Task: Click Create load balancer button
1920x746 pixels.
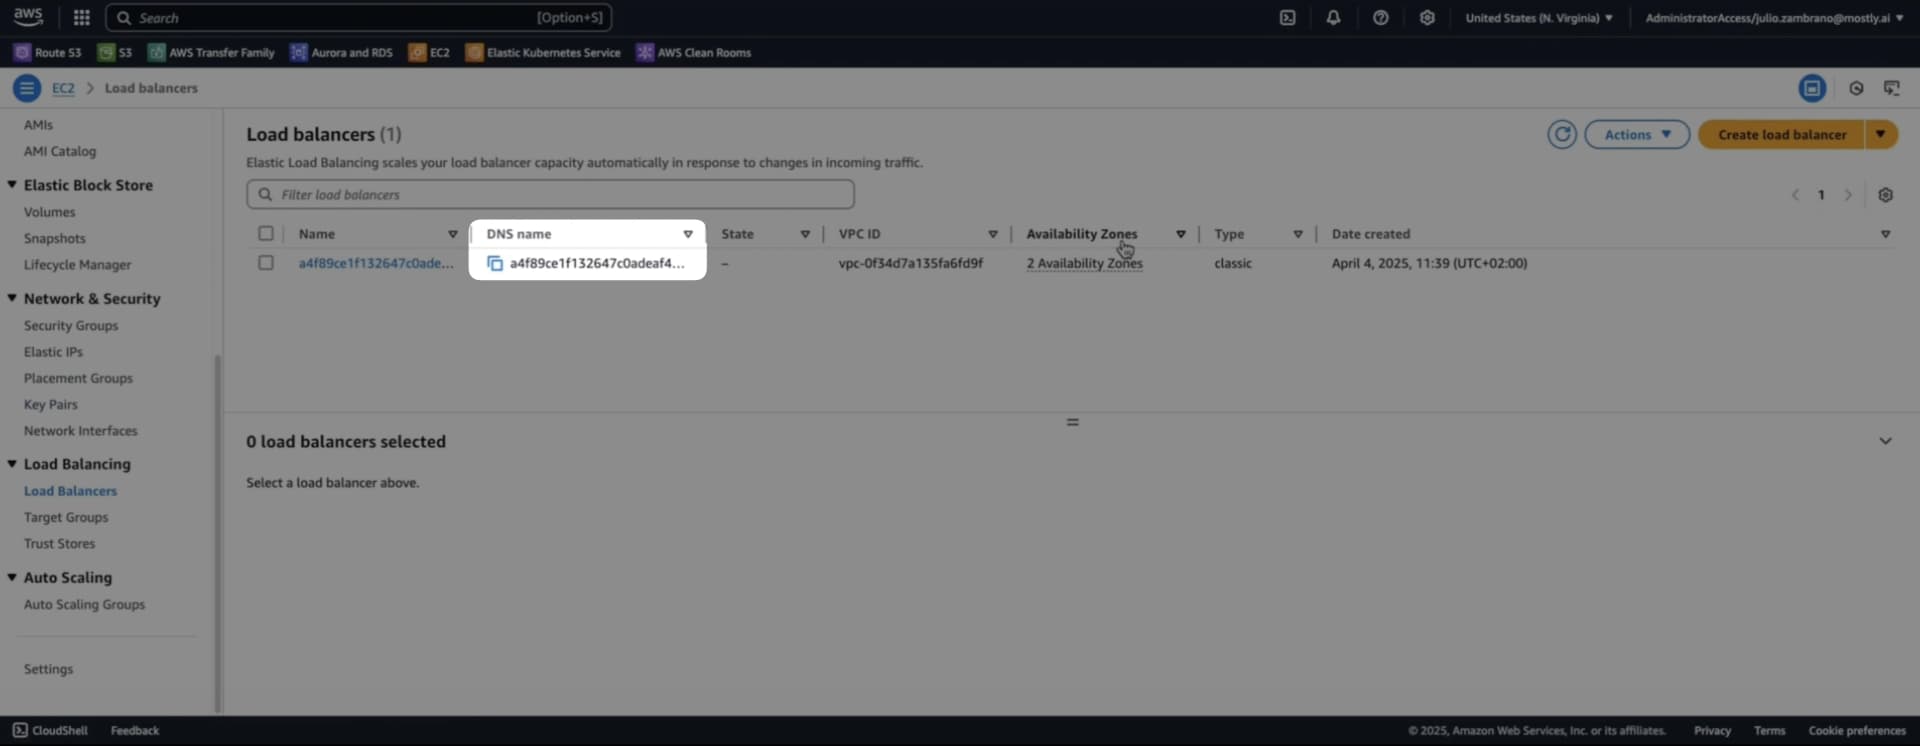Action: 1782,134
